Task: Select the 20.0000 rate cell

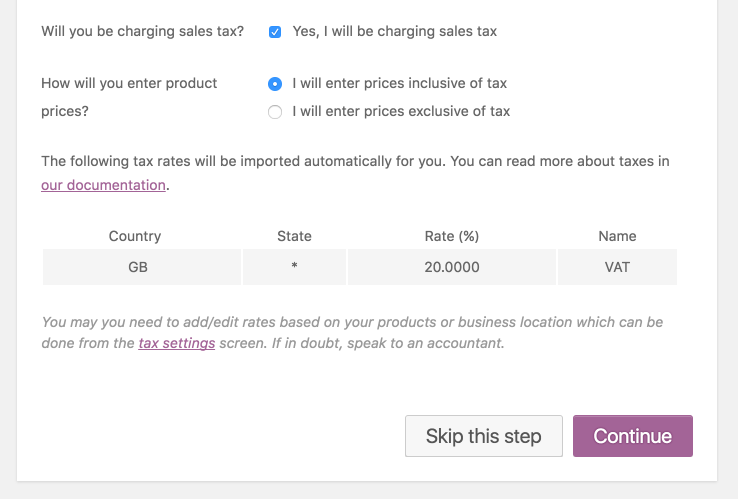Action: click(452, 267)
